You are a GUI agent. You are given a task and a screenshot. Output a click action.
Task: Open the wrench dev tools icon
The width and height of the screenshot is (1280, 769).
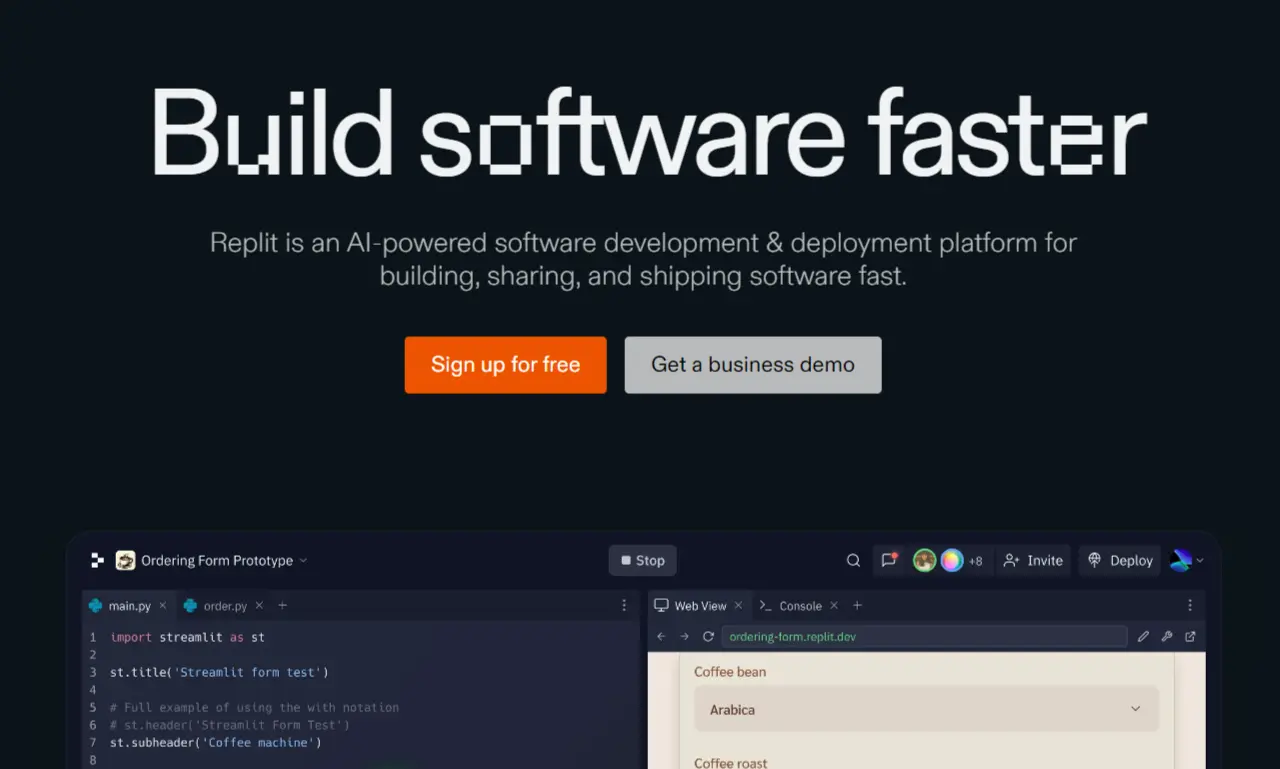coord(1166,637)
